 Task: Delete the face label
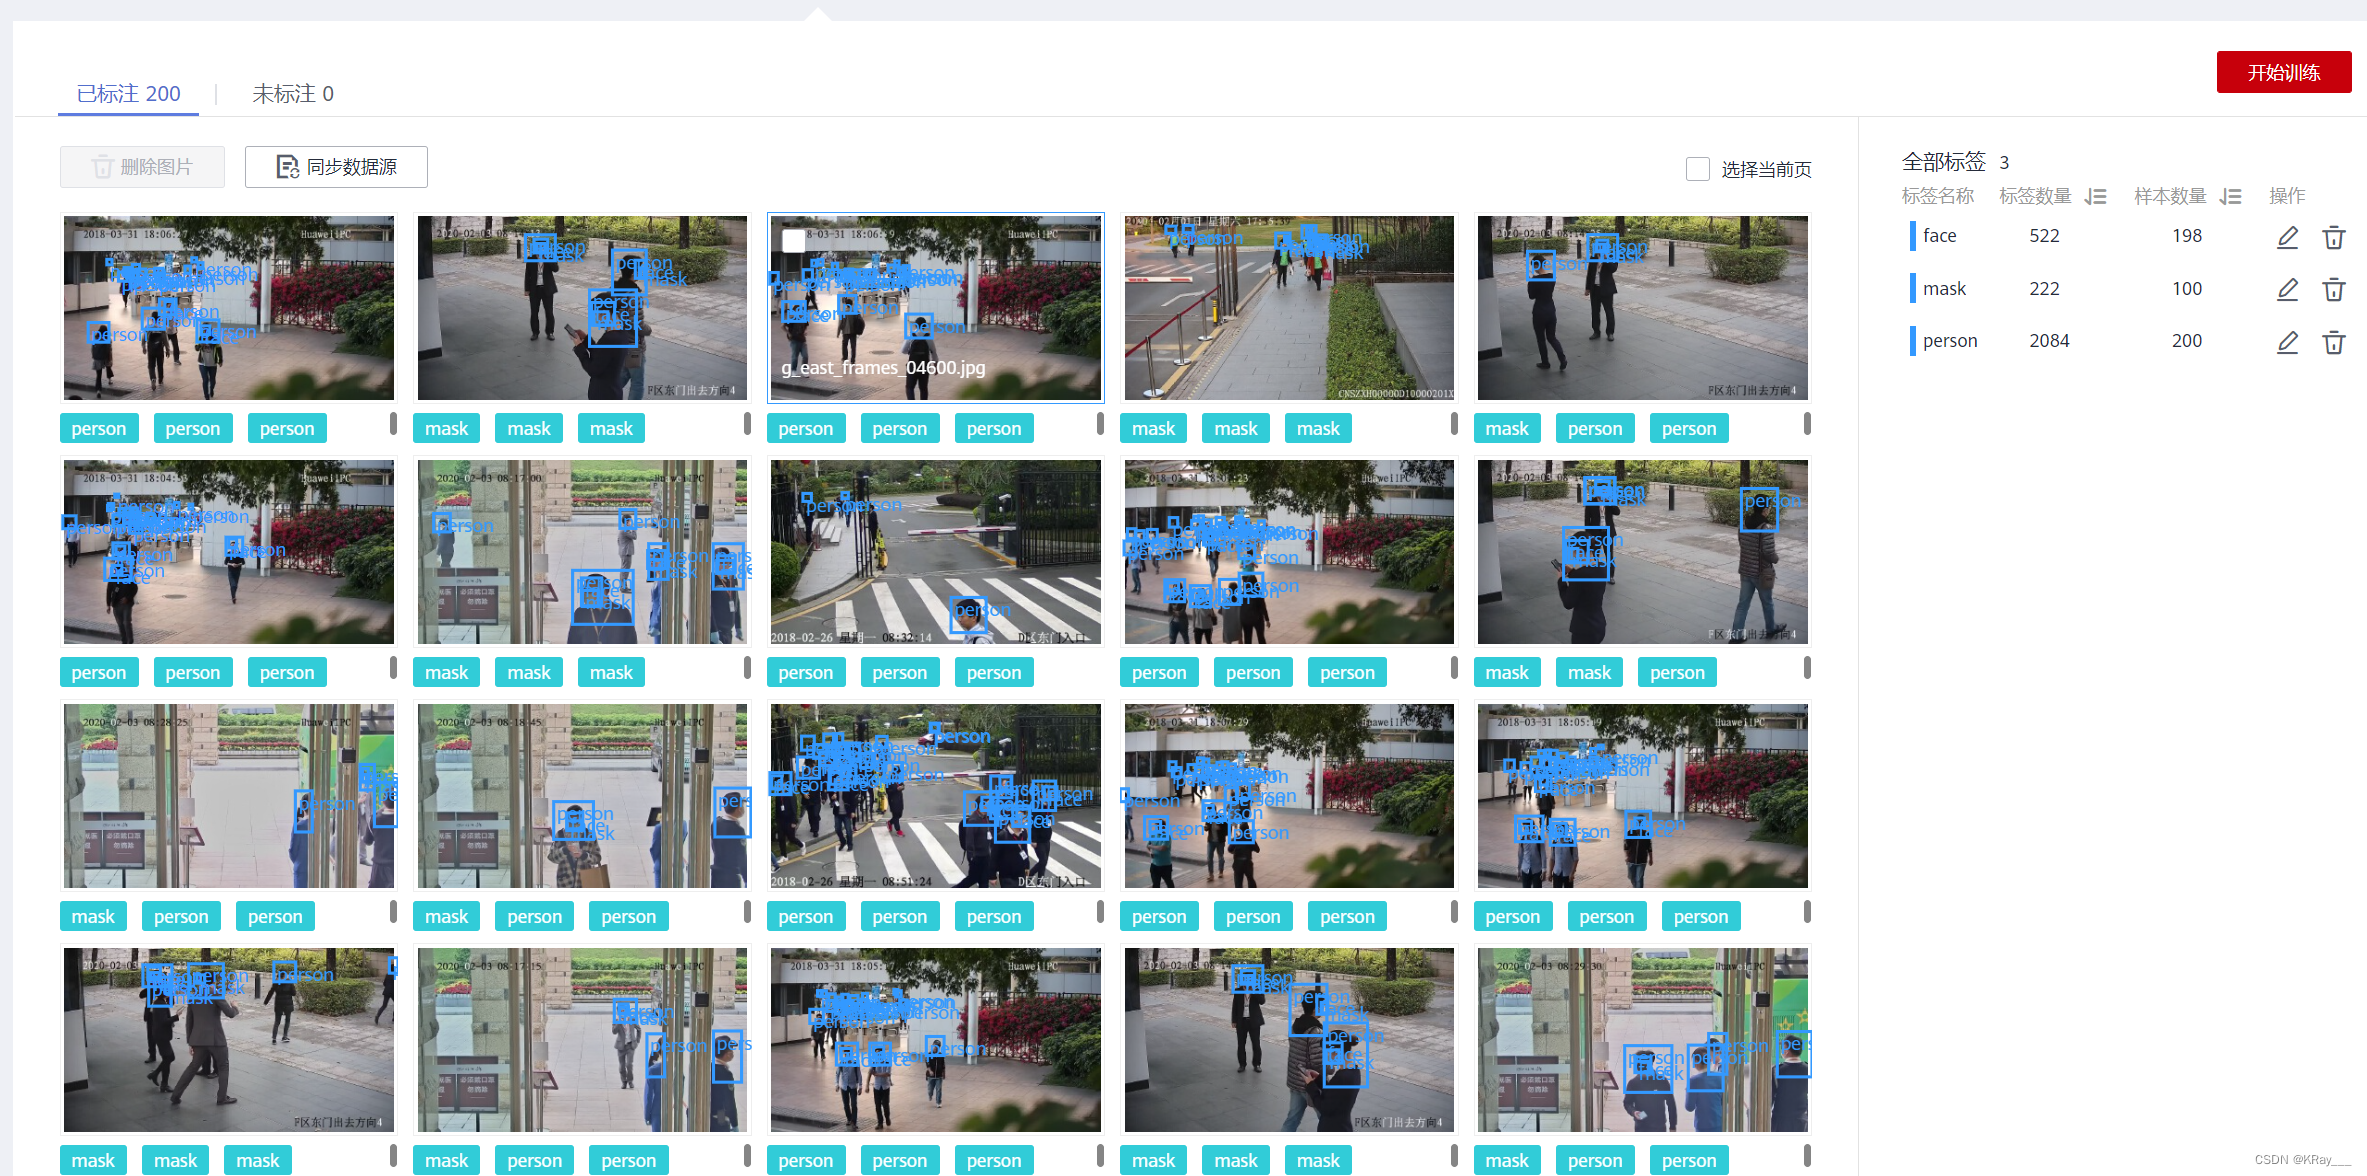point(2333,237)
